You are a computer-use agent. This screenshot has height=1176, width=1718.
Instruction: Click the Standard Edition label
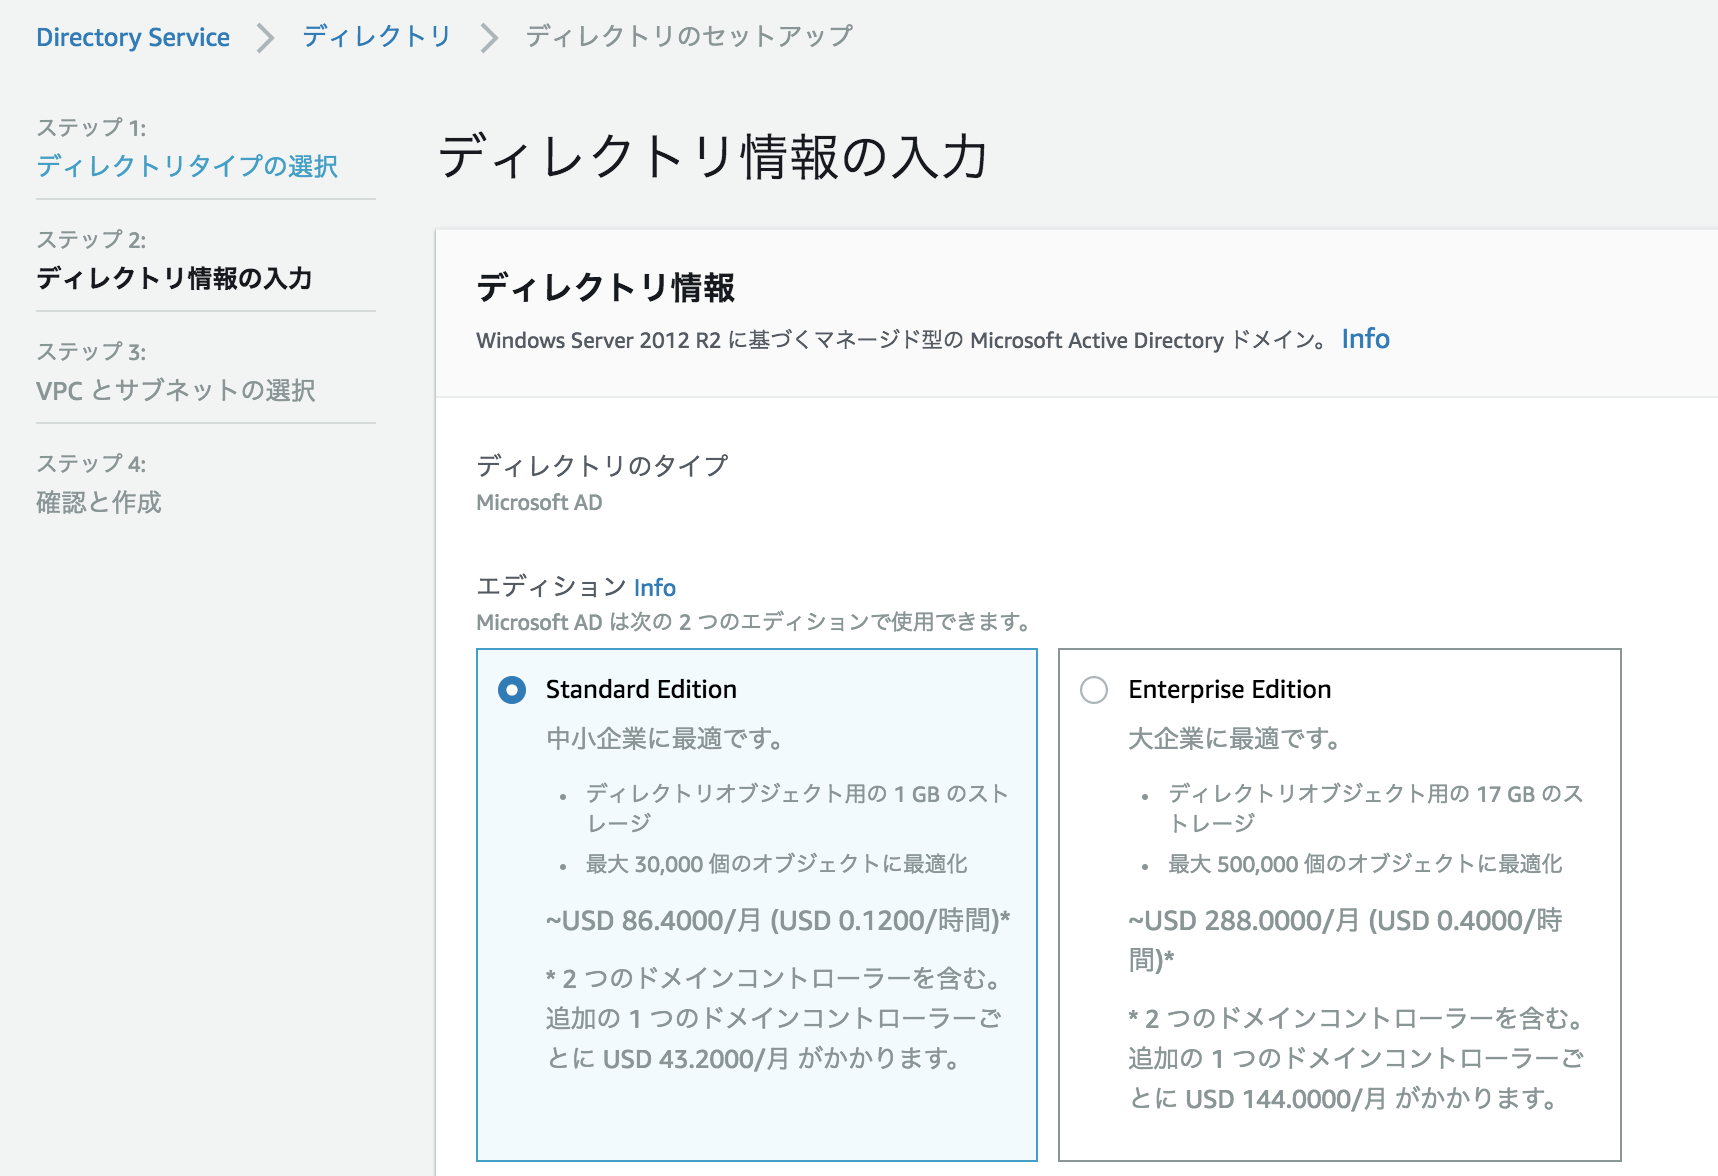(641, 689)
